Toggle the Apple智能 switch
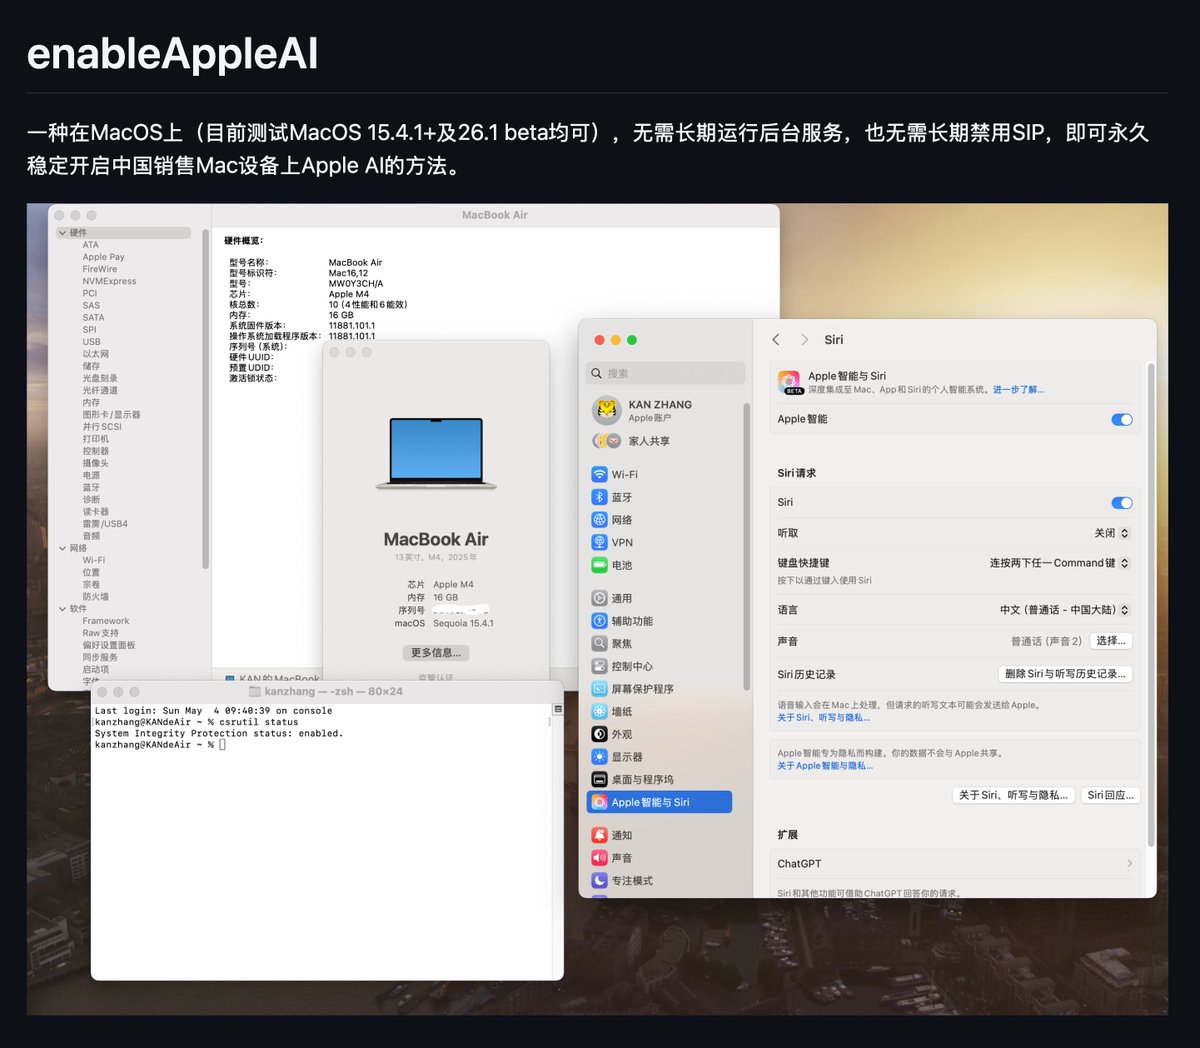The width and height of the screenshot is (1200, 1048). coord(1122,419)
